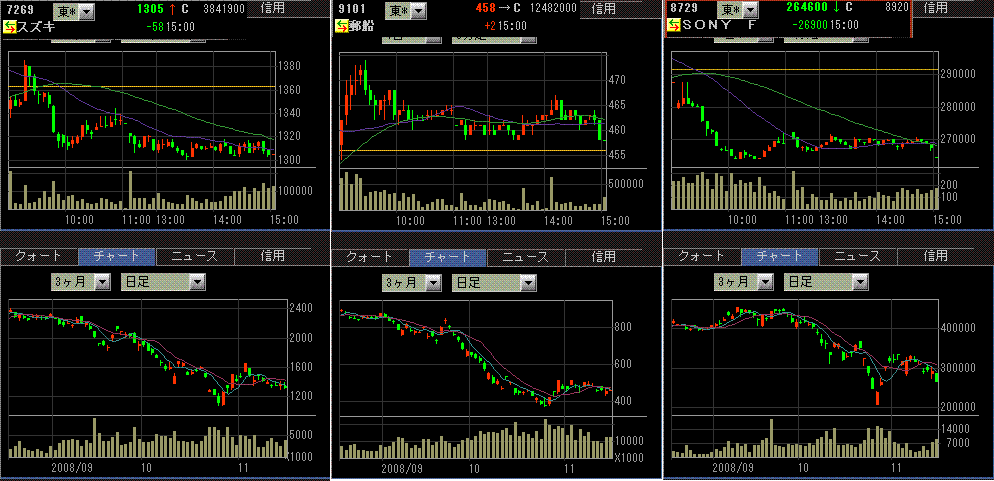Image resolution: width=994 pixels, height=481 pixels.
Task: Click stock code 9101
Action: 351,9
